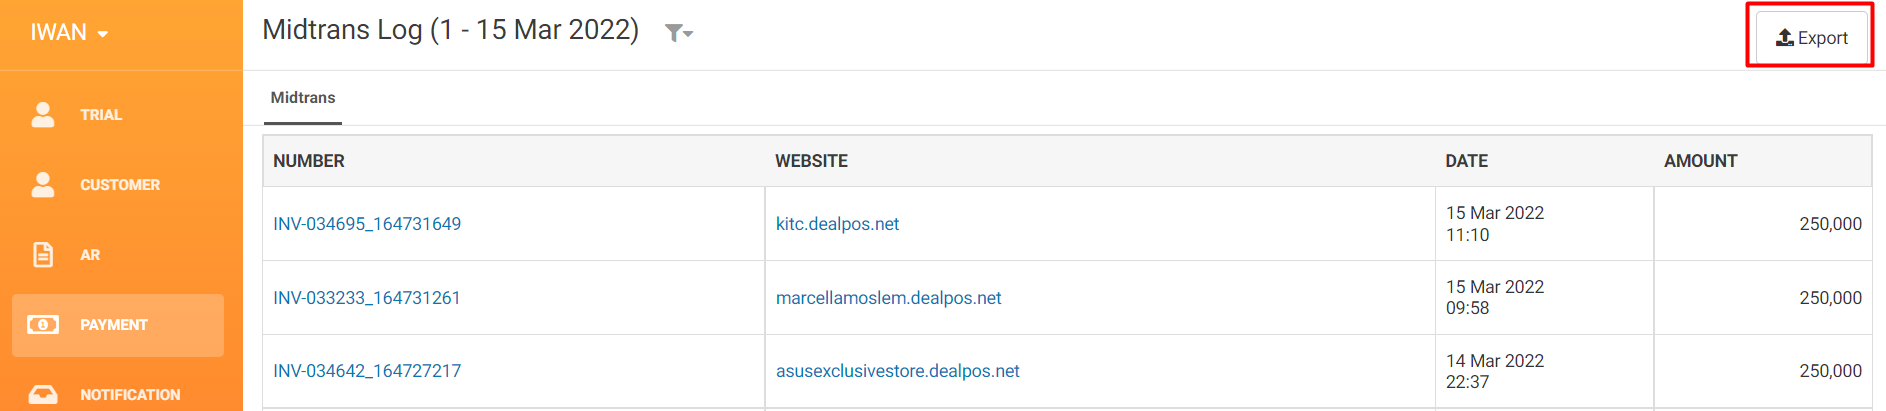Open invoice INV-034642_164727217
This screenshot has width=1886, height=411.
(x=367, y=371)
